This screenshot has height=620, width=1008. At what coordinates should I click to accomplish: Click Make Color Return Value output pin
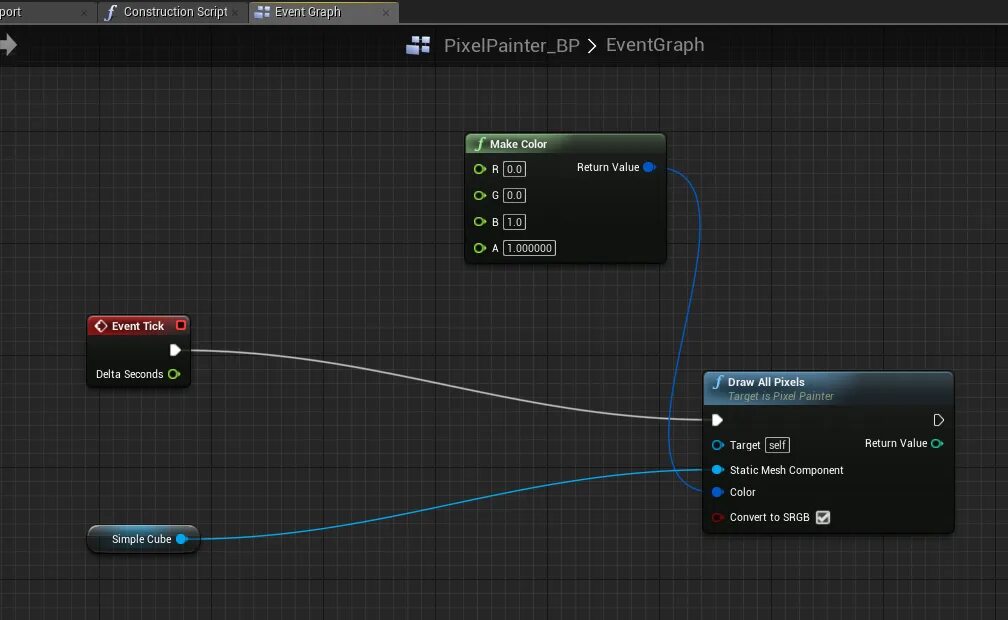pyautogui.click(x=649, y=167)
